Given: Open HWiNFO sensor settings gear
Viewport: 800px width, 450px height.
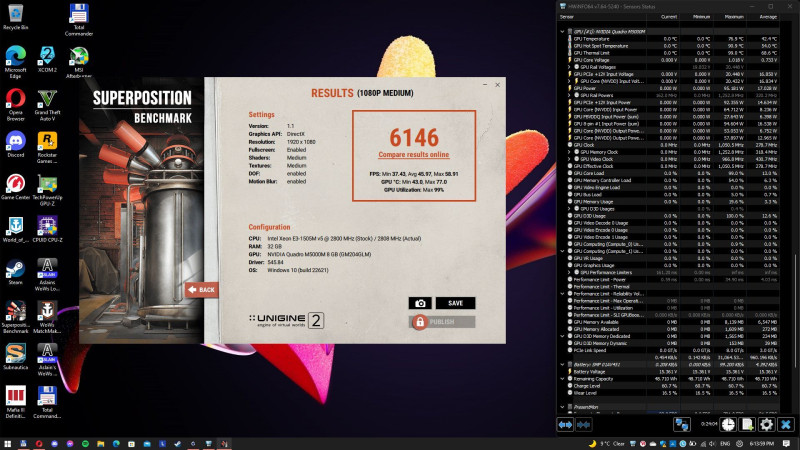Looking at the screenshot, I should pos(766,424).
